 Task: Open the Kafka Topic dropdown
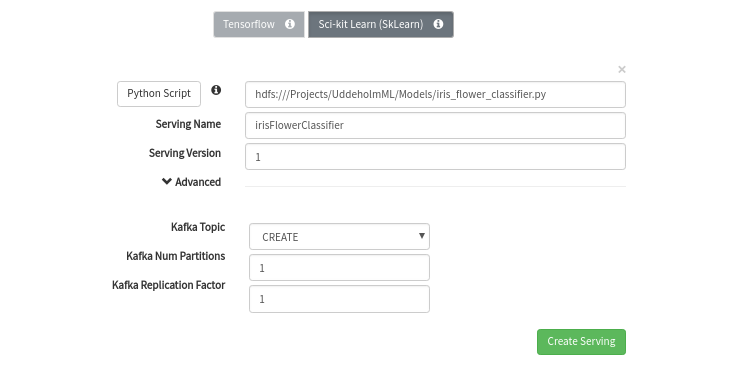point(339,237)
